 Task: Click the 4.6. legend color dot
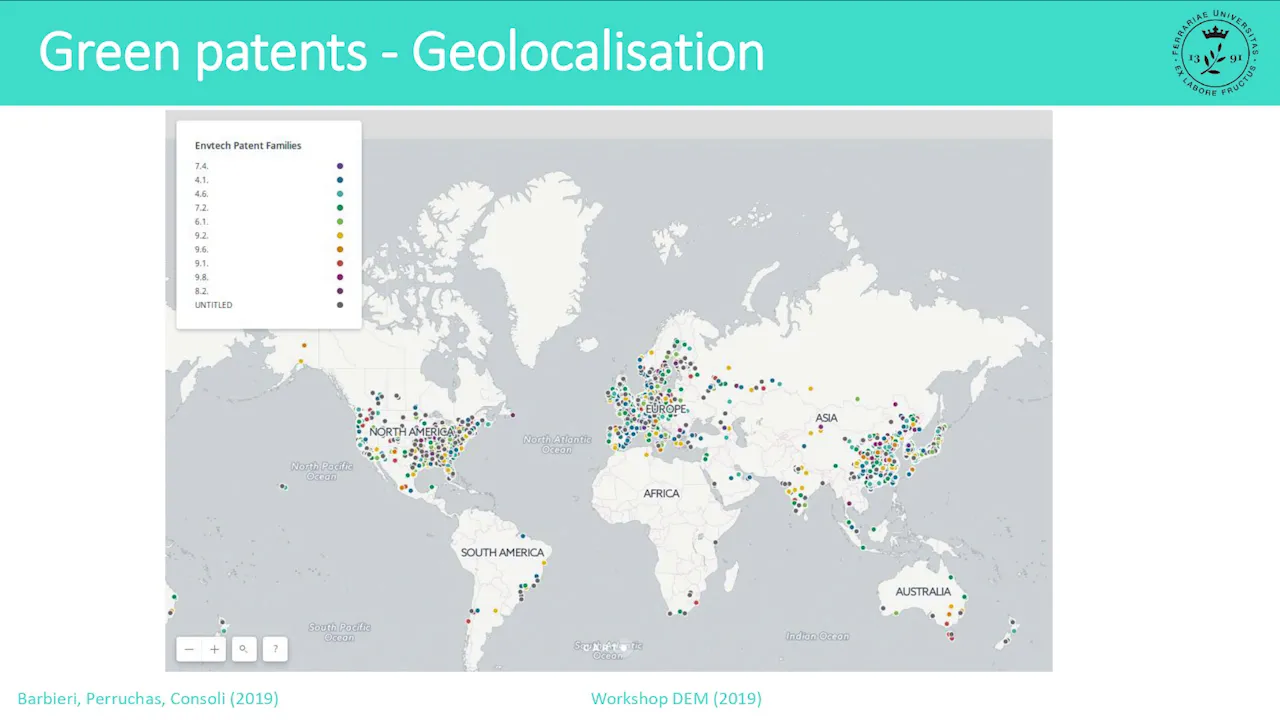coord(340,194)
